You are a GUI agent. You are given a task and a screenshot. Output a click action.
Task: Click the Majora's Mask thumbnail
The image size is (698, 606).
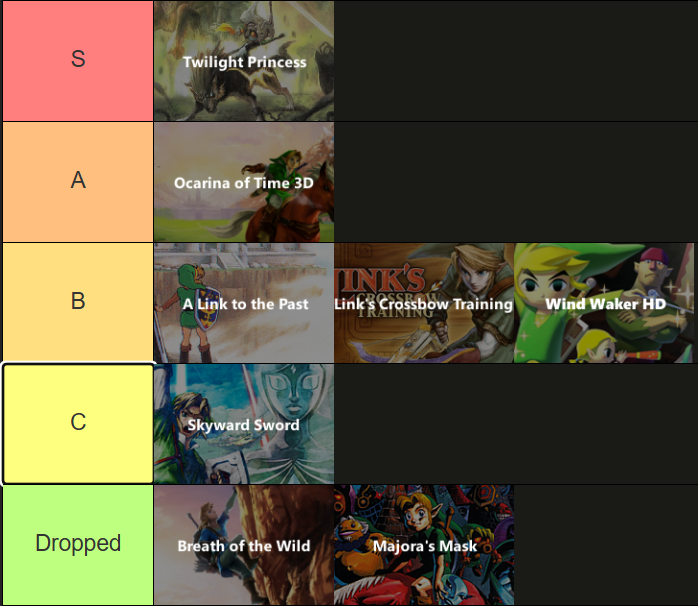[x=423, y=545]
